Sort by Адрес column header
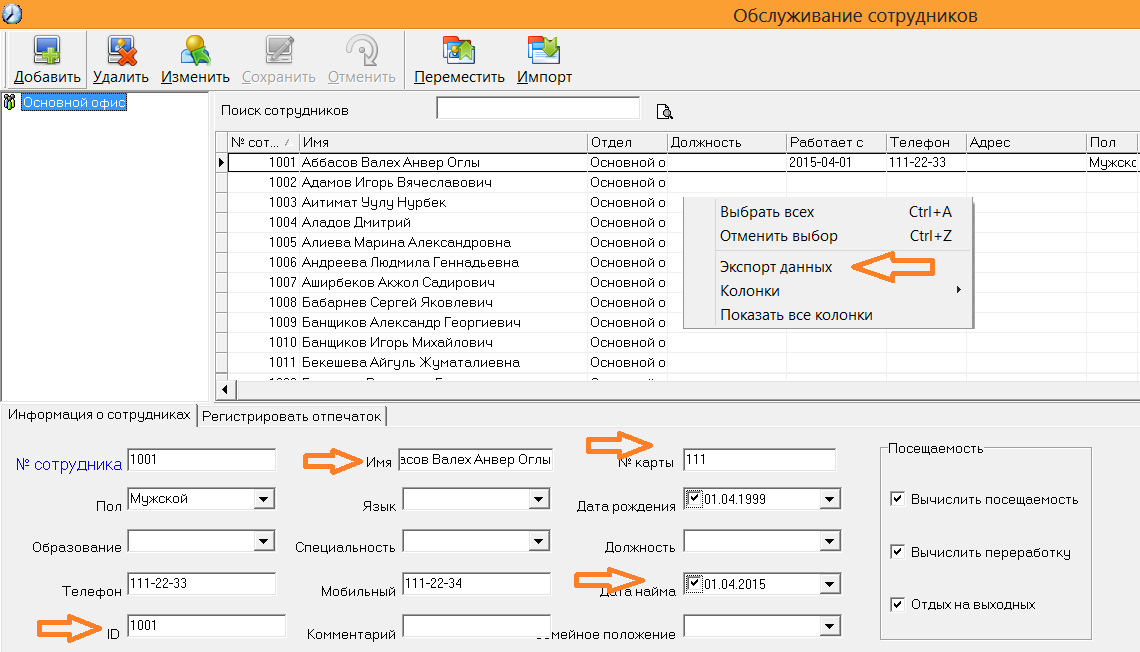This screenshot has height=652, width=1140. tap(1027, 142)
